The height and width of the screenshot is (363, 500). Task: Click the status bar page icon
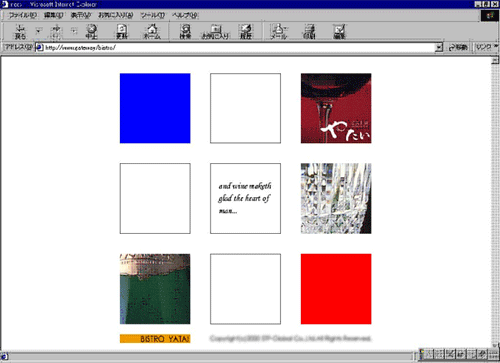coord(4,357)
